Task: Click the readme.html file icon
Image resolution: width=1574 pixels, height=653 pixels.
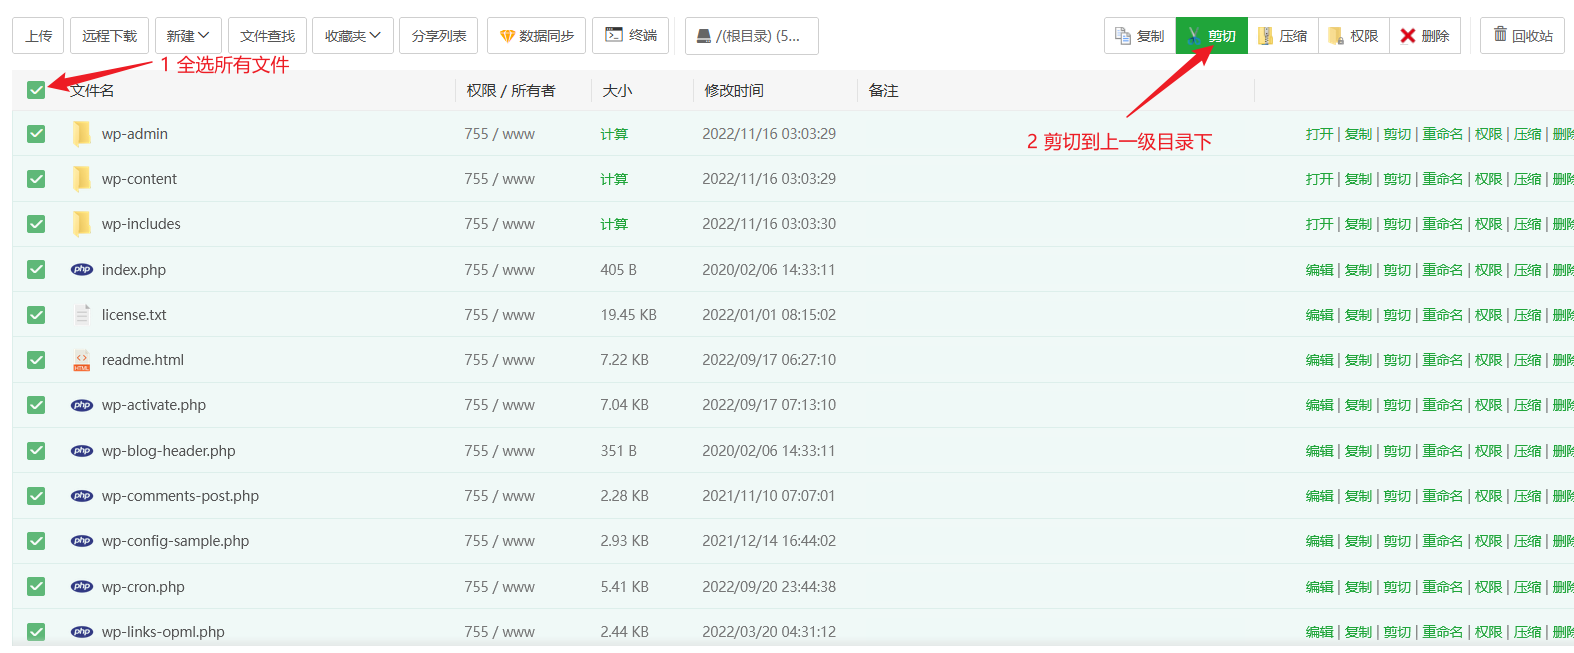Action: click(82, 360)
